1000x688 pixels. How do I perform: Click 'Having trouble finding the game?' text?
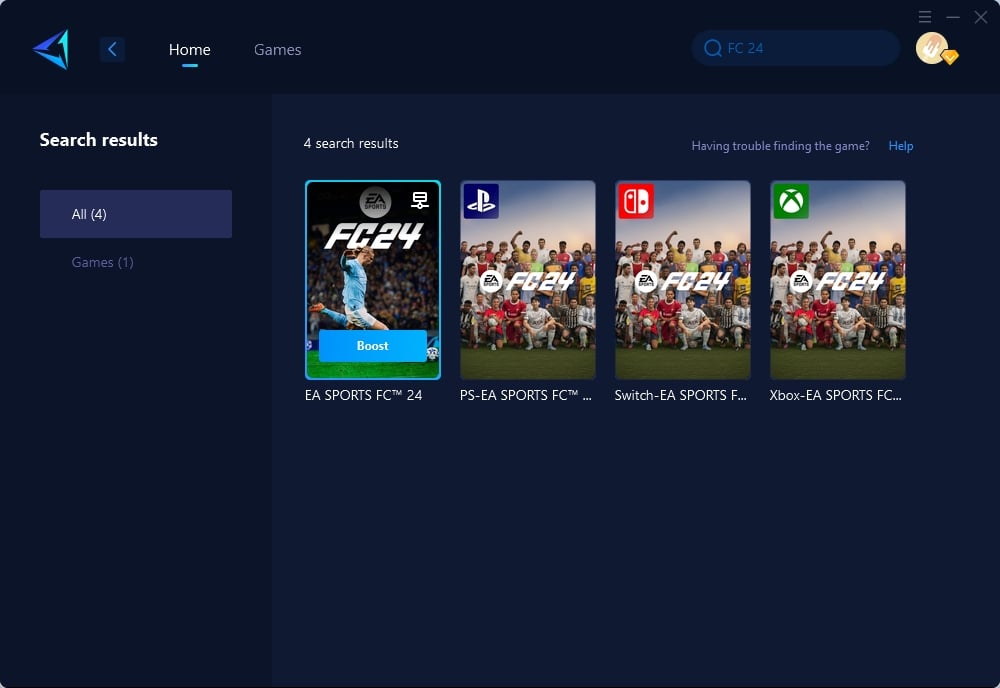click(781, 146)
